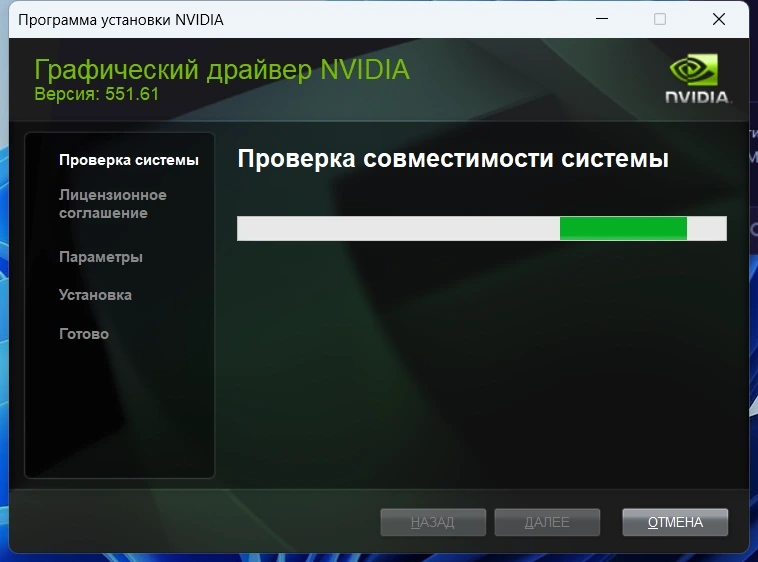Select the Готово step in sidebar
Image resolution: width=758 pixels, height=562 pixels.
pyautogui.click(x=84, y=334)
